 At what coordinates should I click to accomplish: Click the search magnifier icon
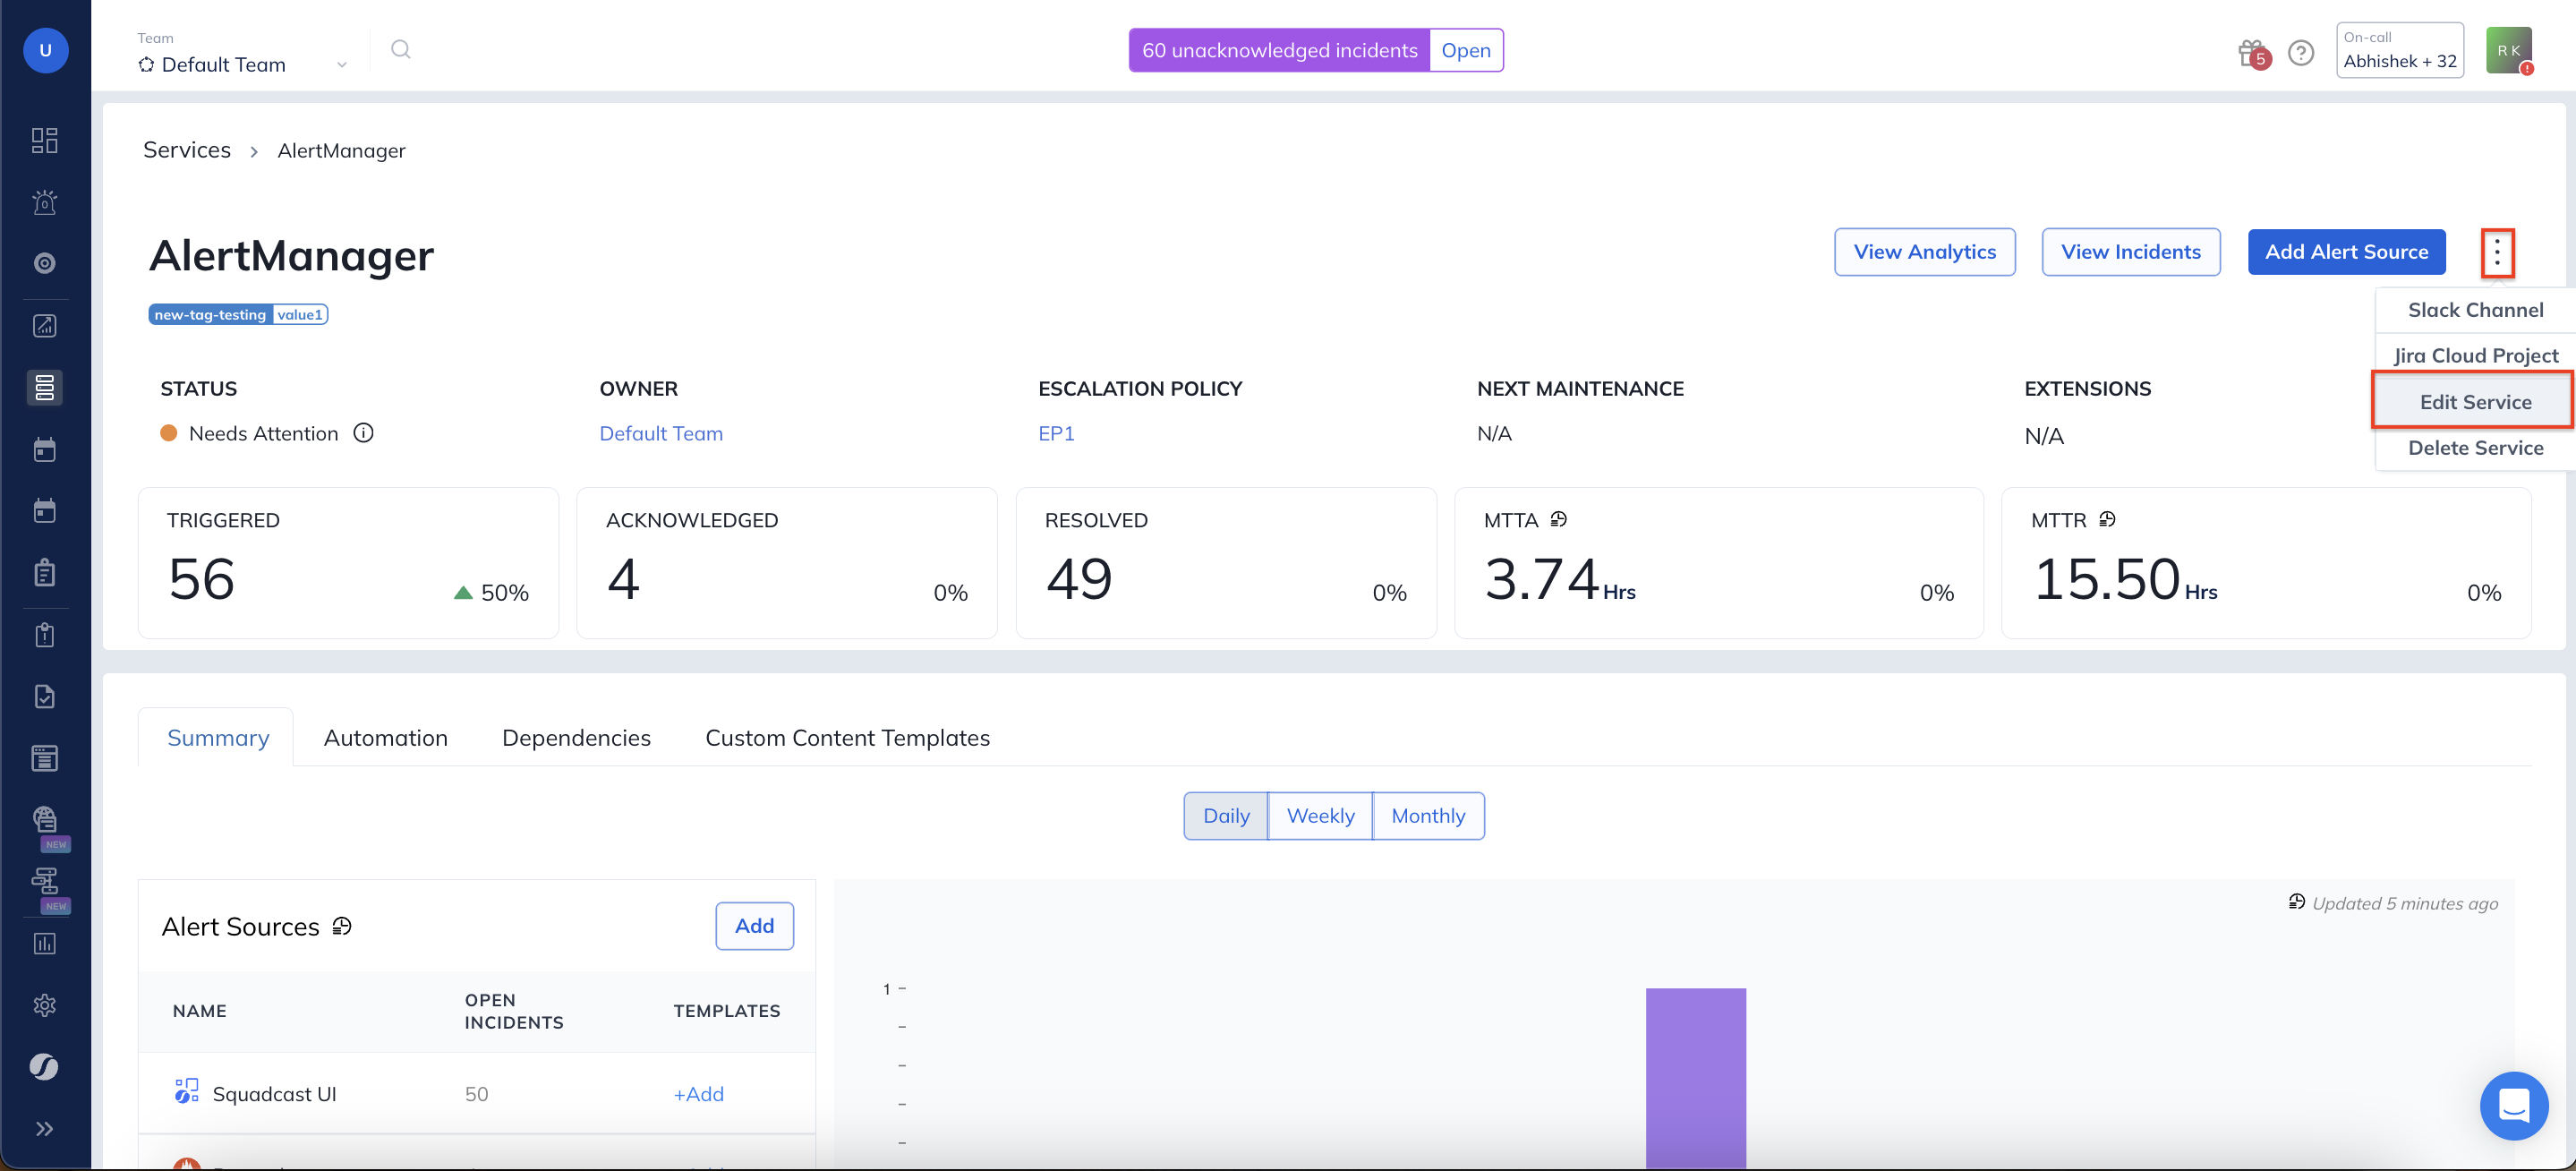click(401, 50)
